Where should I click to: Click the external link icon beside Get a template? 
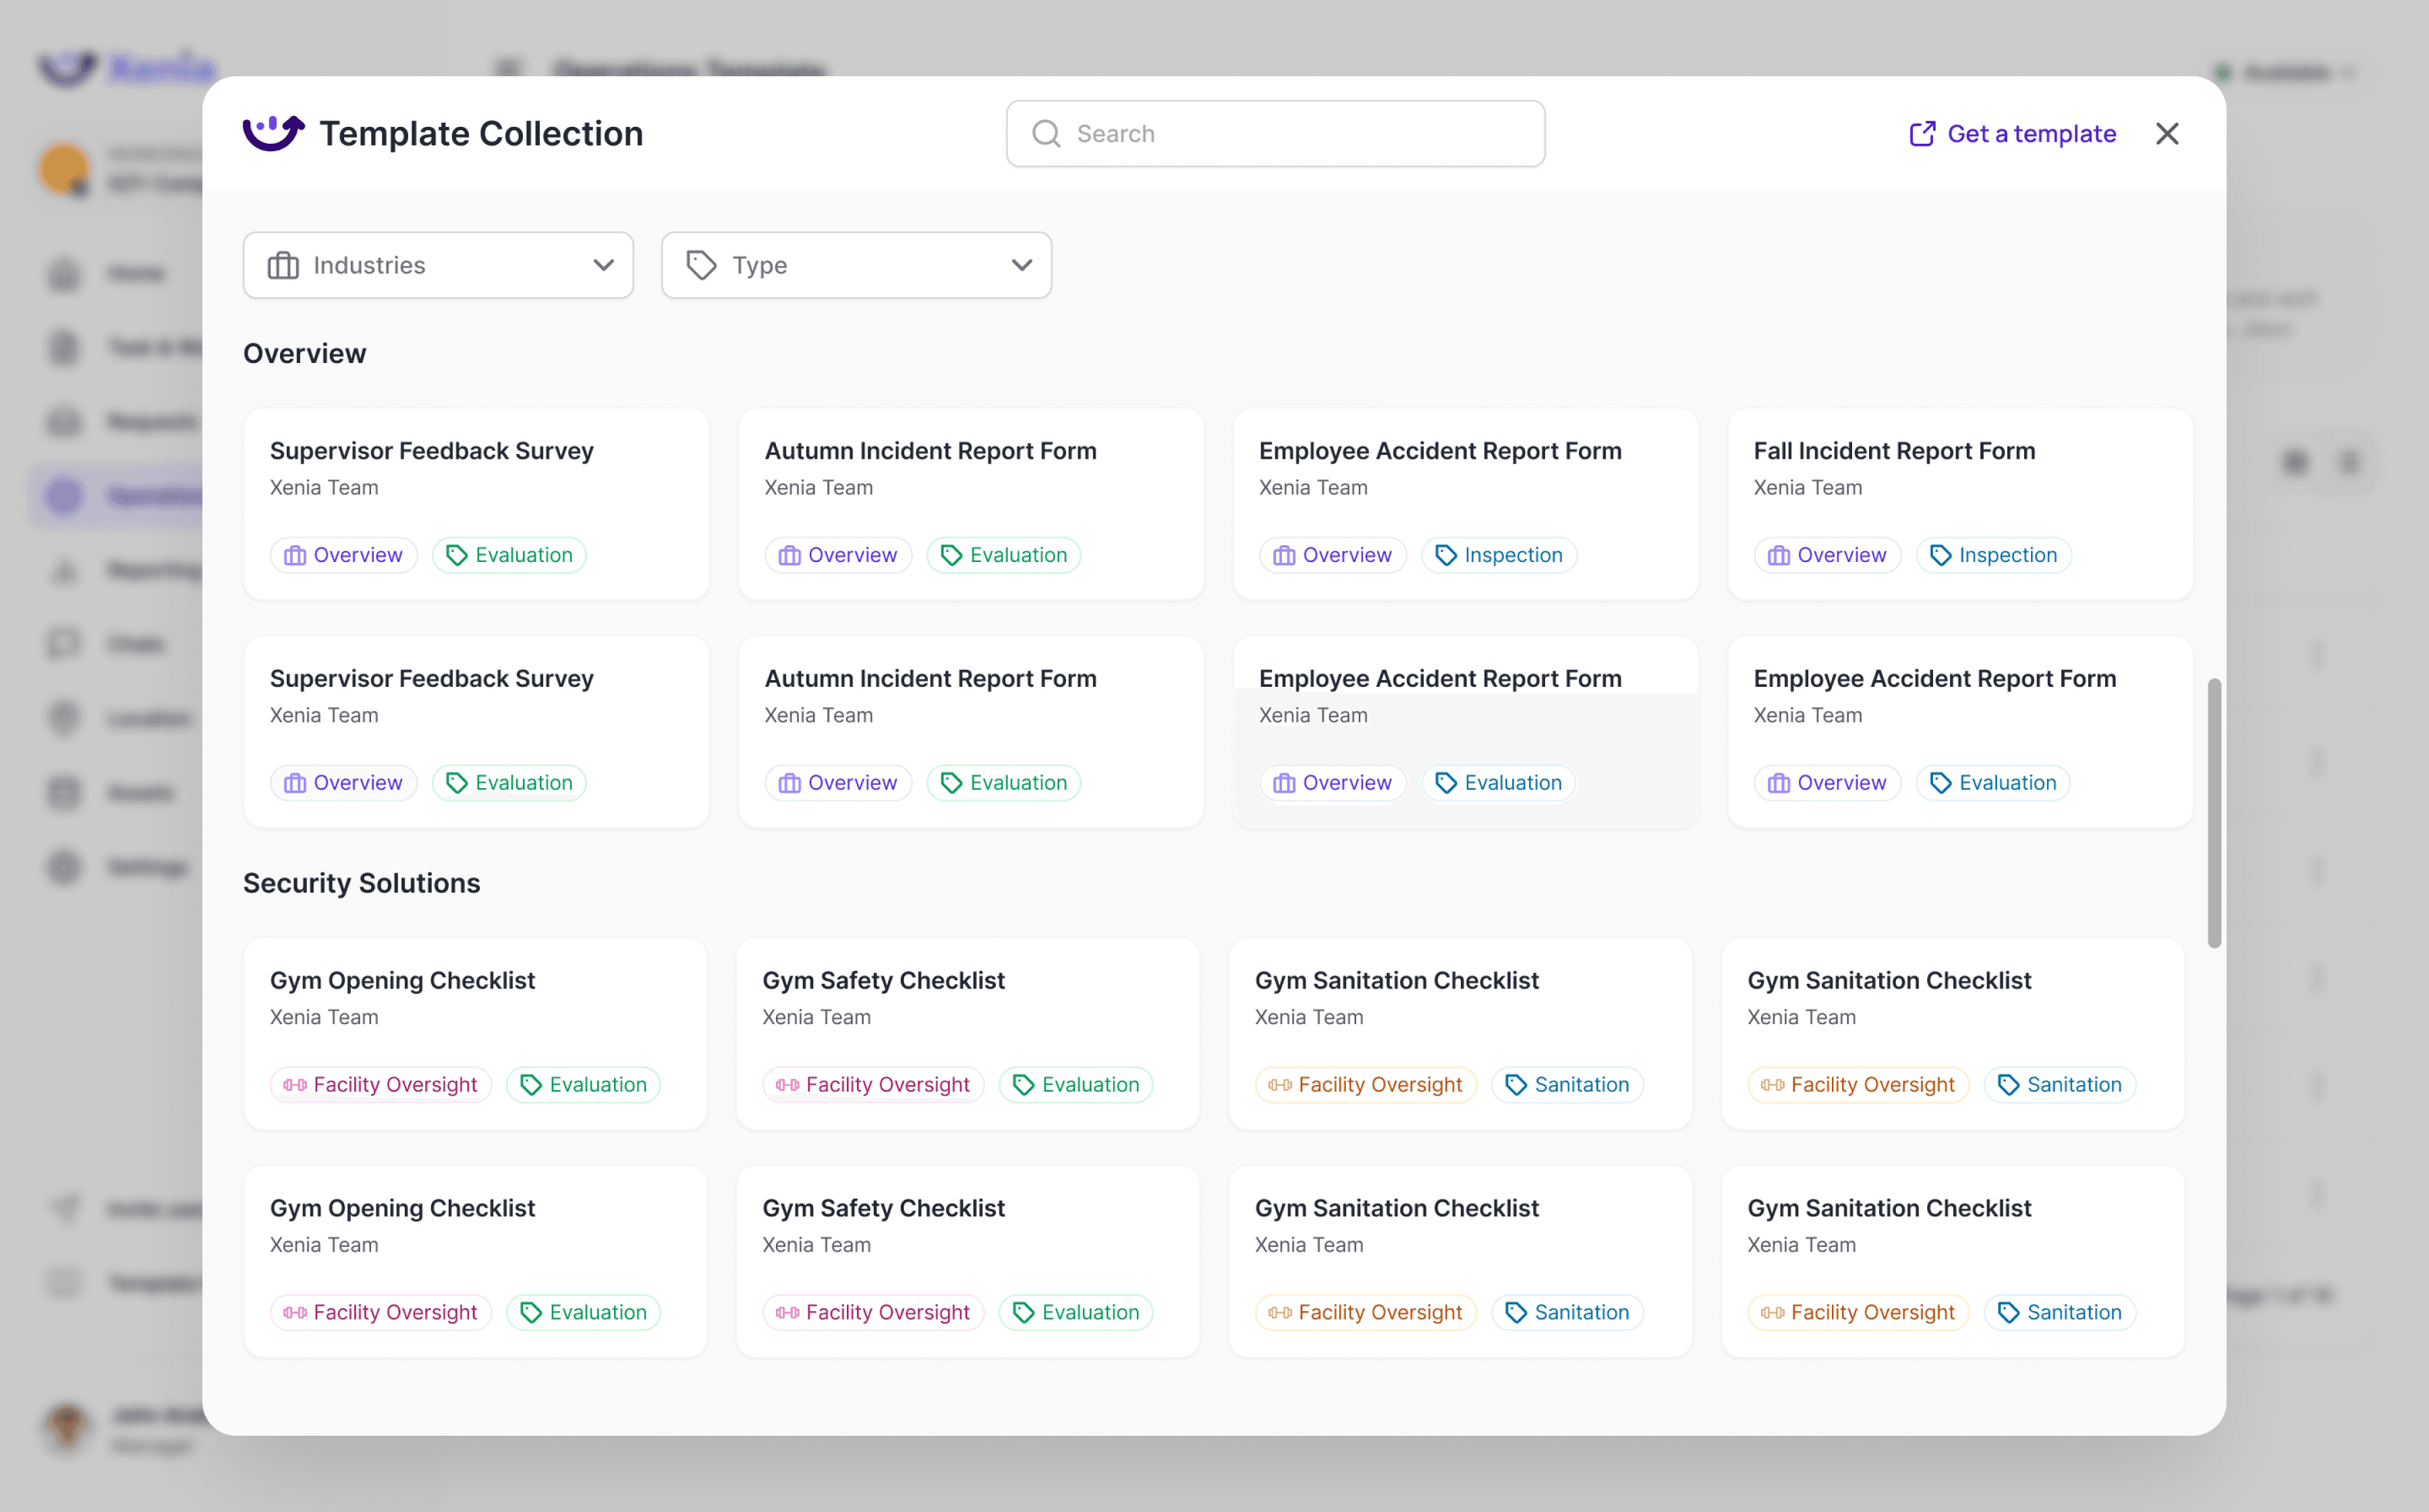pos(1921,134)
